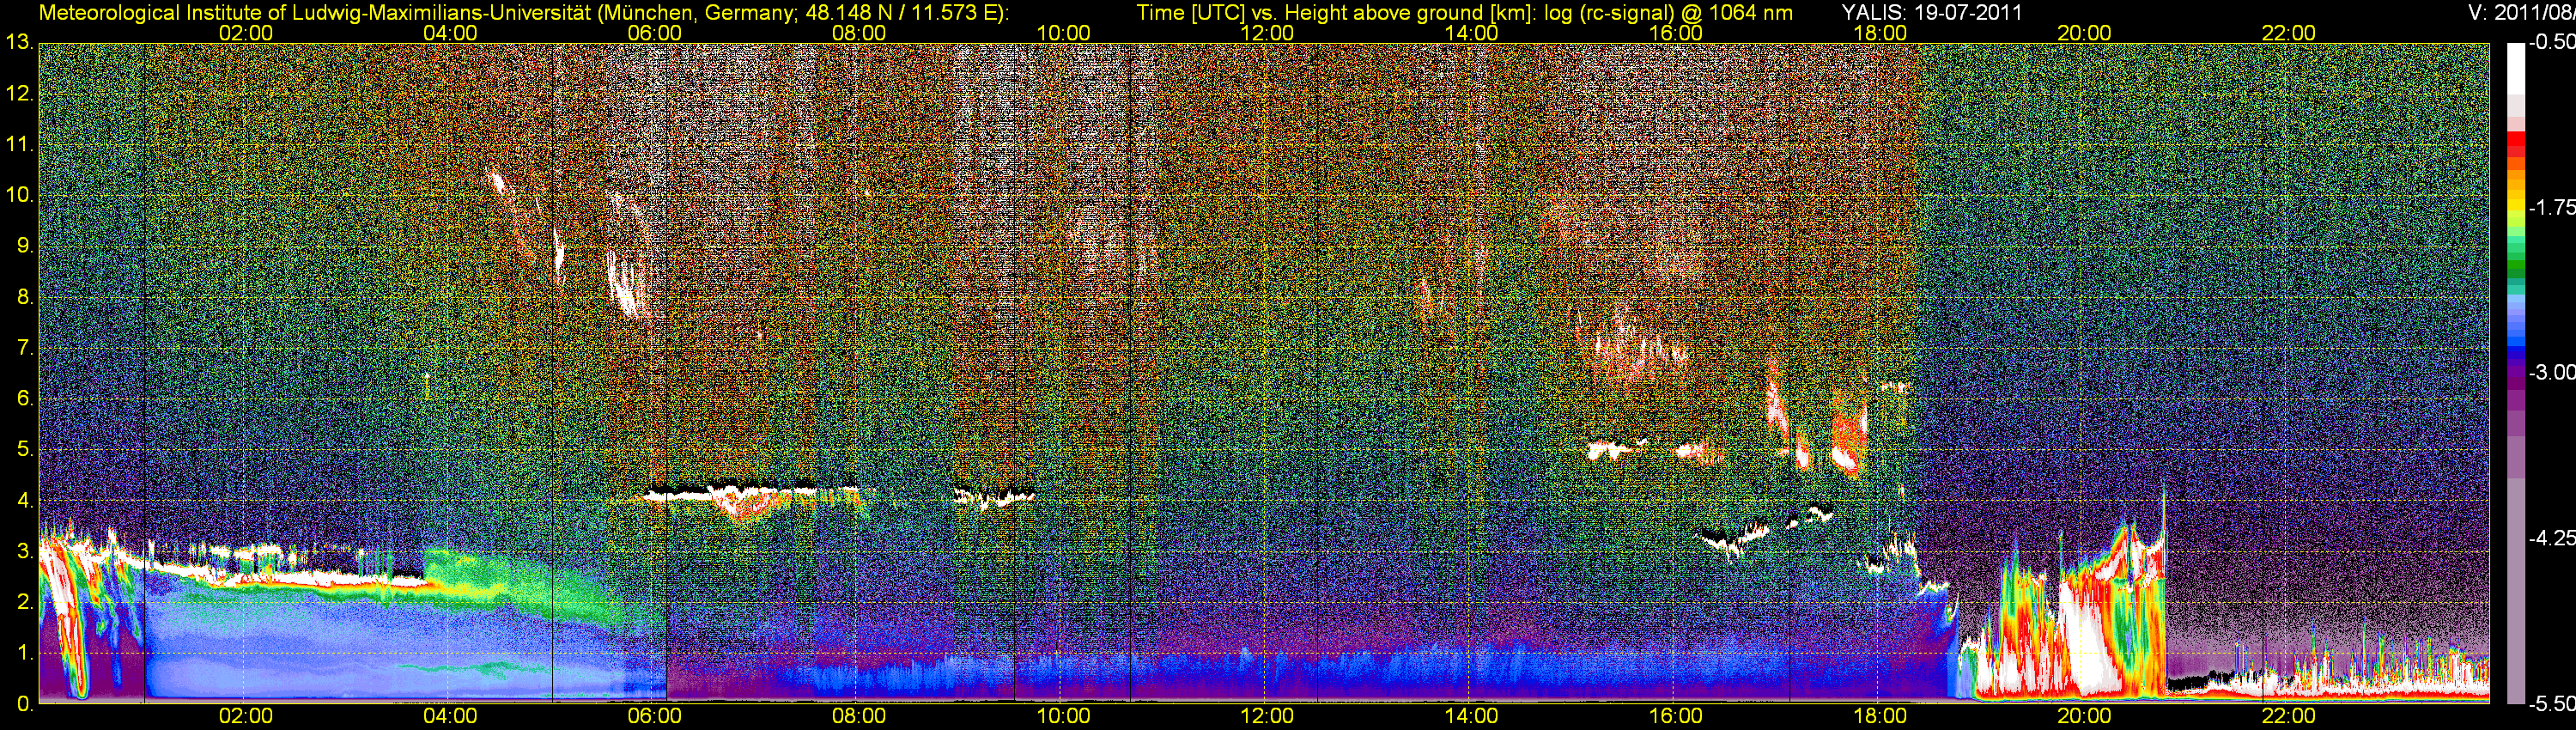This screenshot has height=730, width=2576.
Task: Click the height axis label 8
Action: [x=24, y=297]
